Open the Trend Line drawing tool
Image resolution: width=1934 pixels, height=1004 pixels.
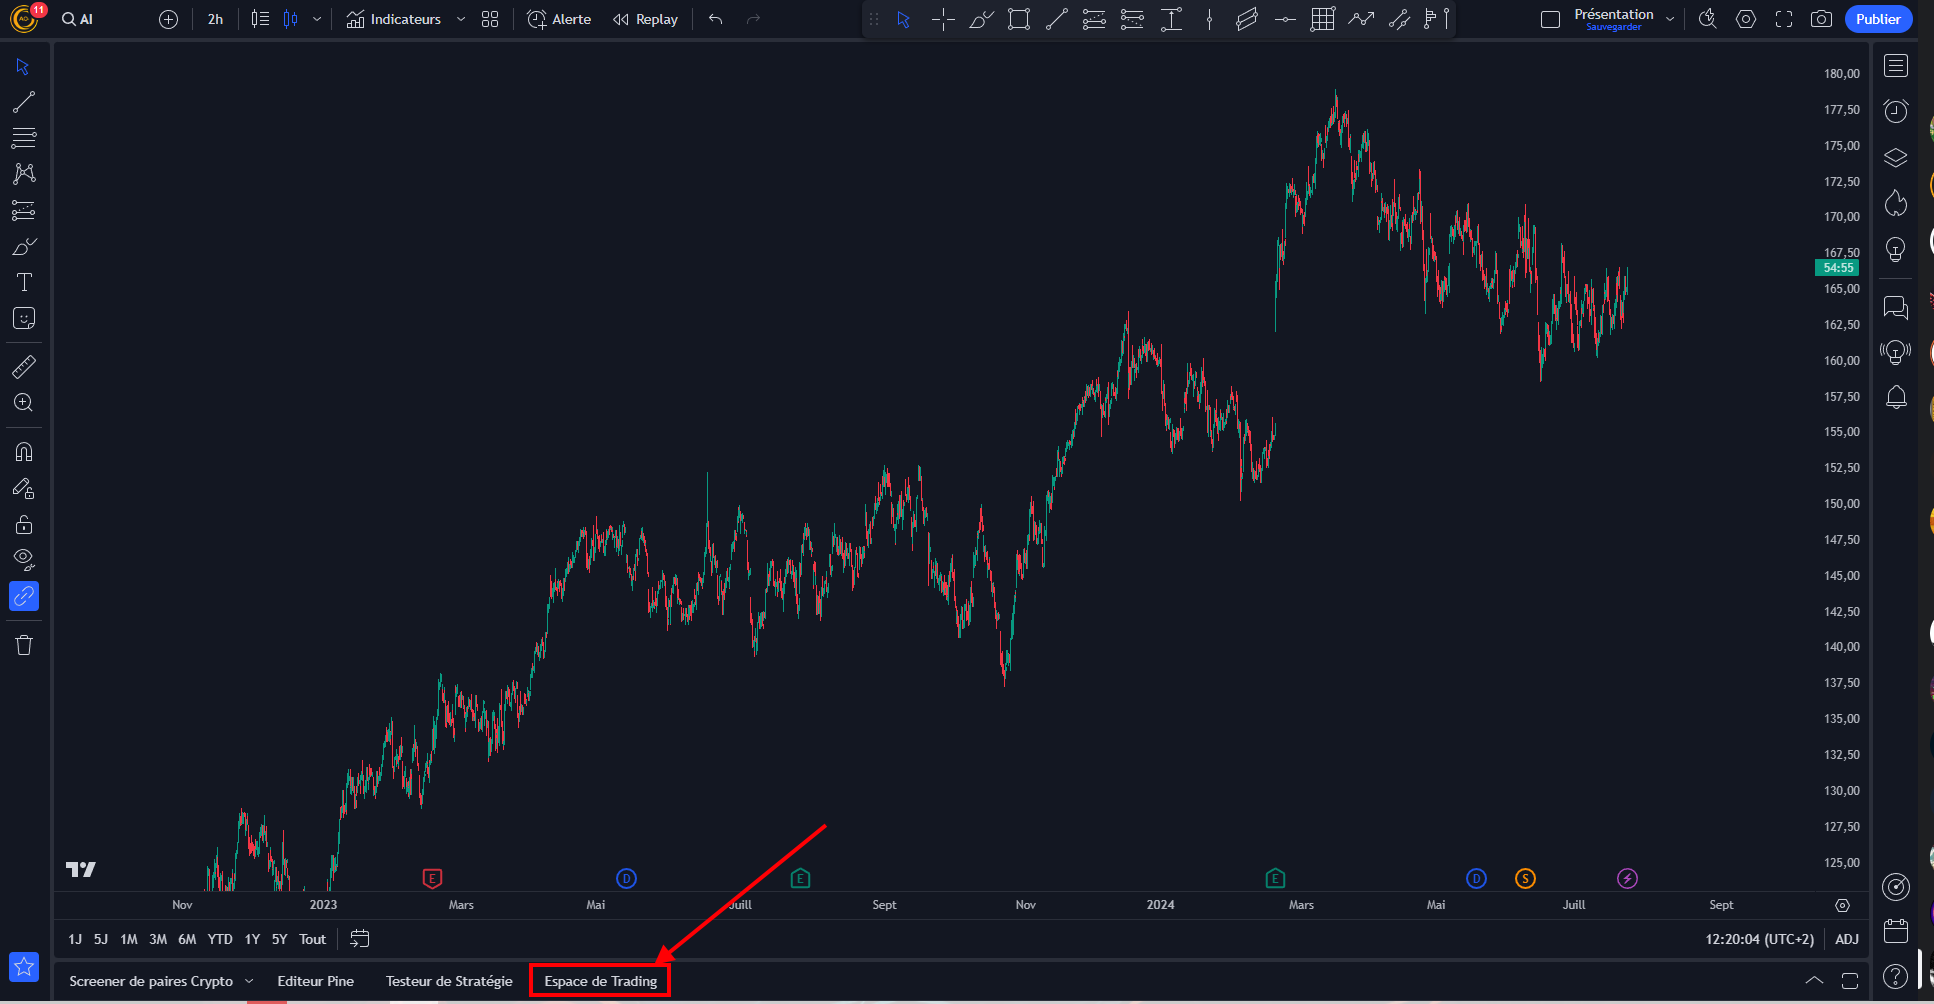24,101
